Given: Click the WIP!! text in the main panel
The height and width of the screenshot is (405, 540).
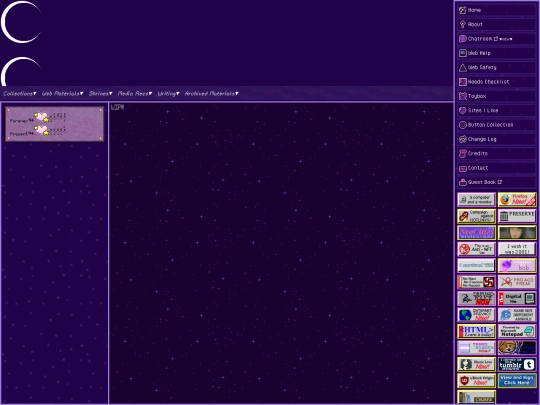Looking at the screenshot, I should tap(117, 107).
